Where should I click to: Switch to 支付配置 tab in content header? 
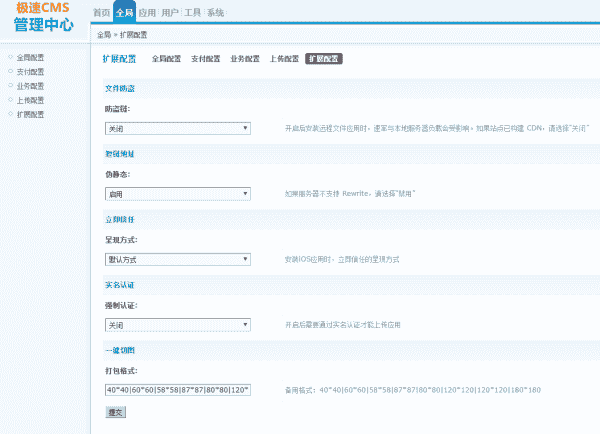click(x=205, y=59)
